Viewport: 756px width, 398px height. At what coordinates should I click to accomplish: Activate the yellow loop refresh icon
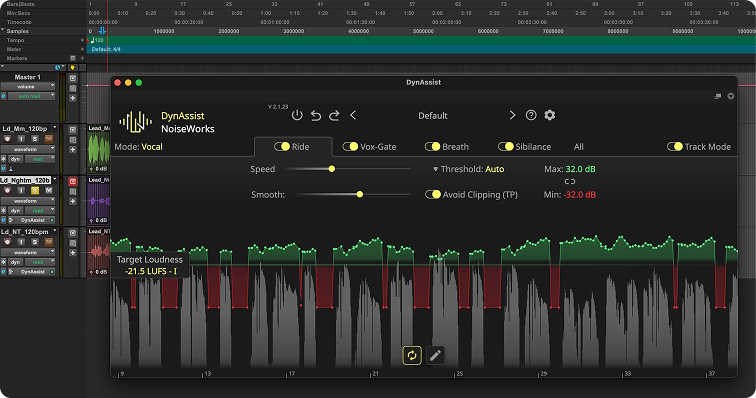tap(412, 356)
